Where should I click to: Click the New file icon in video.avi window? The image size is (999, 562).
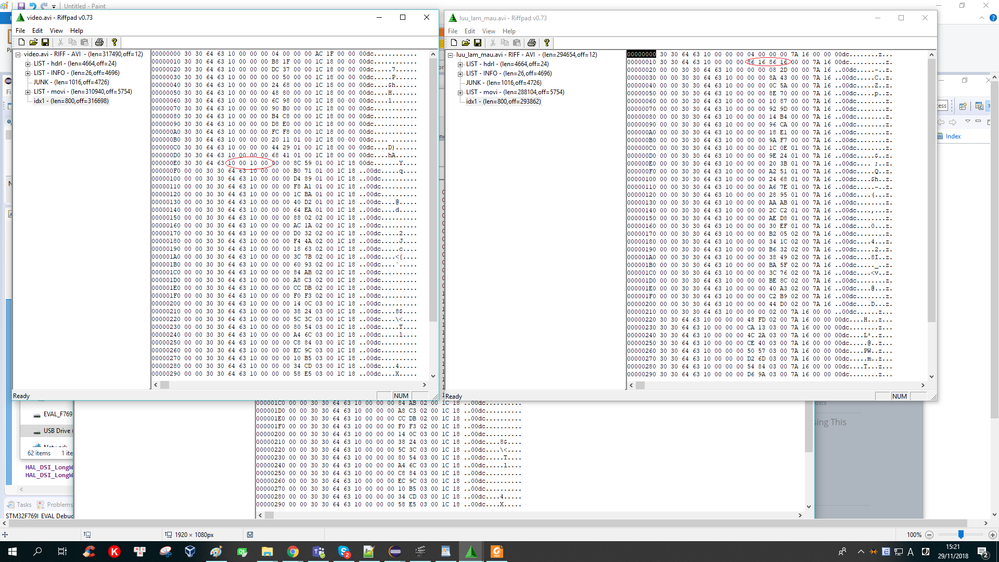coord(21,42)
